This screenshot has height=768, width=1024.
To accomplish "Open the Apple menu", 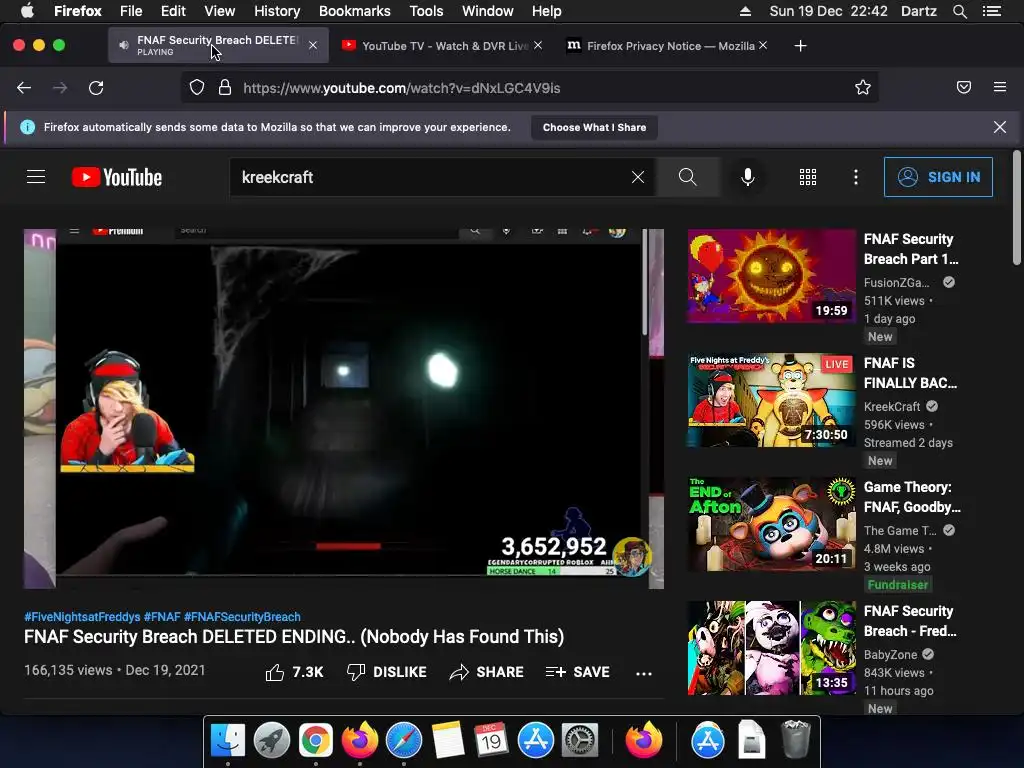I will tap(27, 11).
